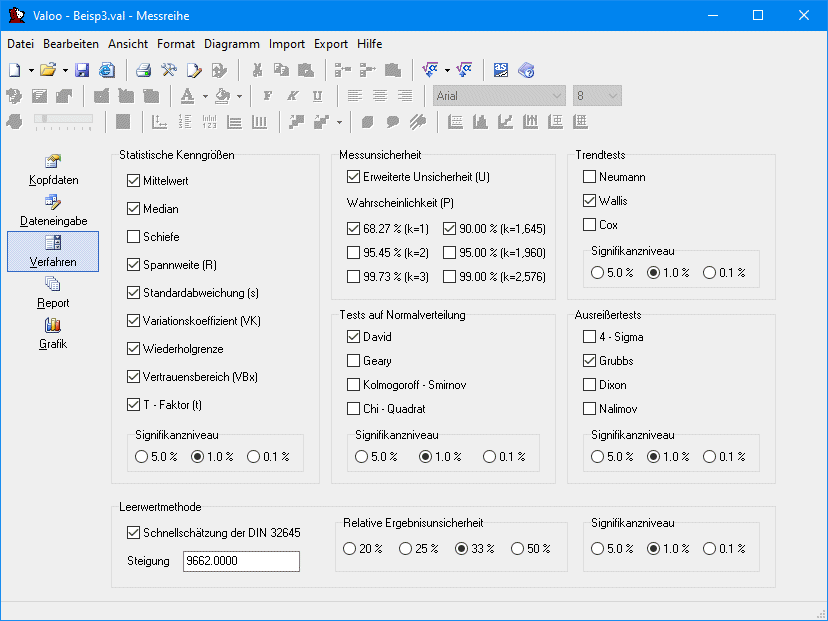Go to Dateneingabe in the sidebar
This screenshot has height=621, width=828.
(53, 210)
